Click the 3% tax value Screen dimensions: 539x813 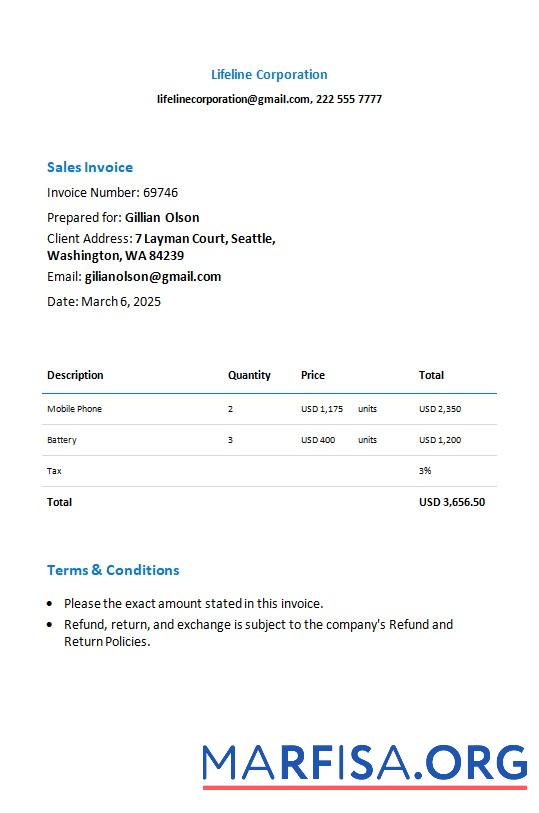point(425,471)
